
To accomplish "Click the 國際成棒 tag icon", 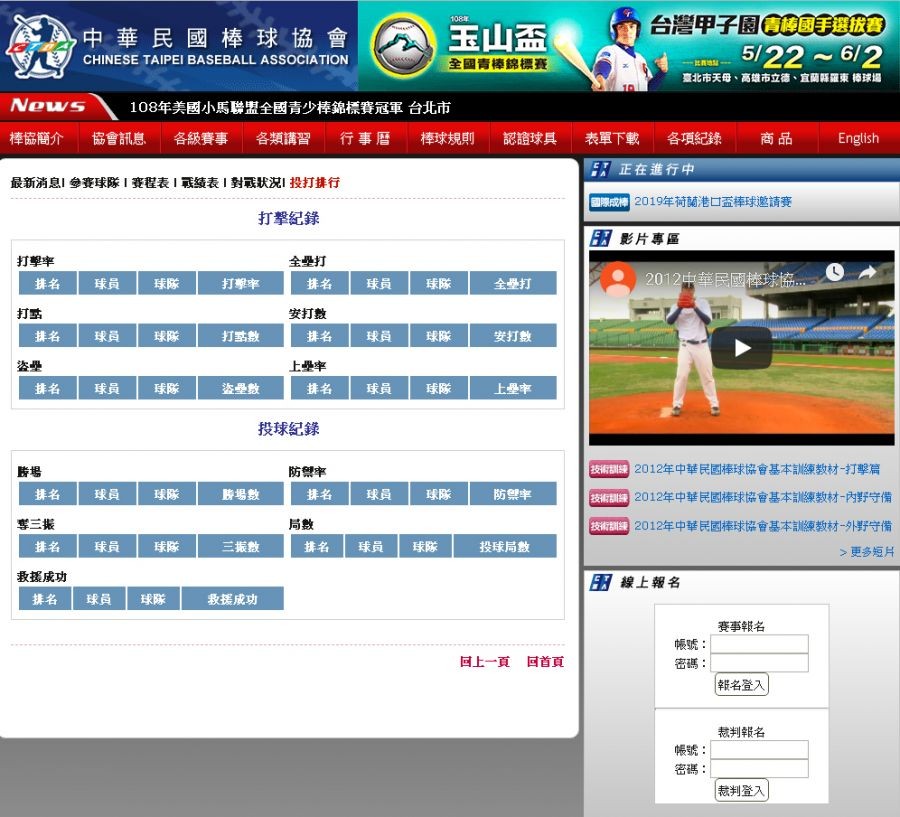I will pyautogui.click(x=609, y=202).
